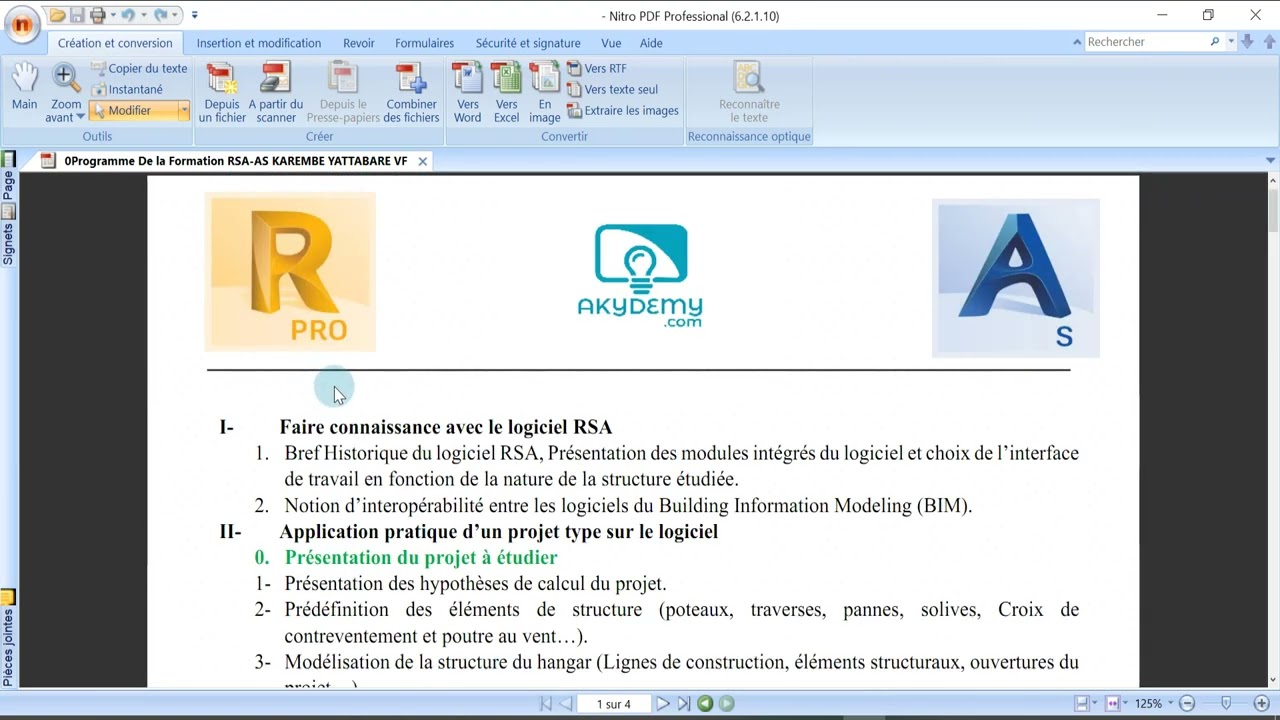This screenshot has width=1280, height=720.
Task: Create PDF with Depuis un fichier
Action: (x=222, y=92)
